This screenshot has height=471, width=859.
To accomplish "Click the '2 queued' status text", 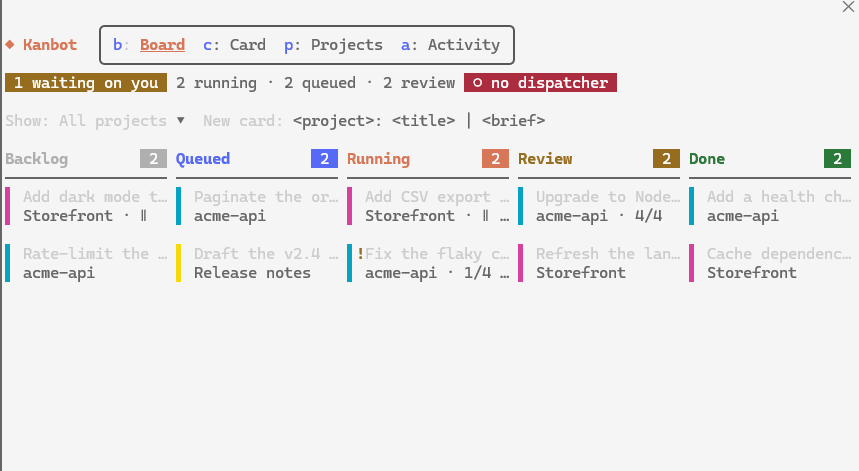I will pos(320,83).
